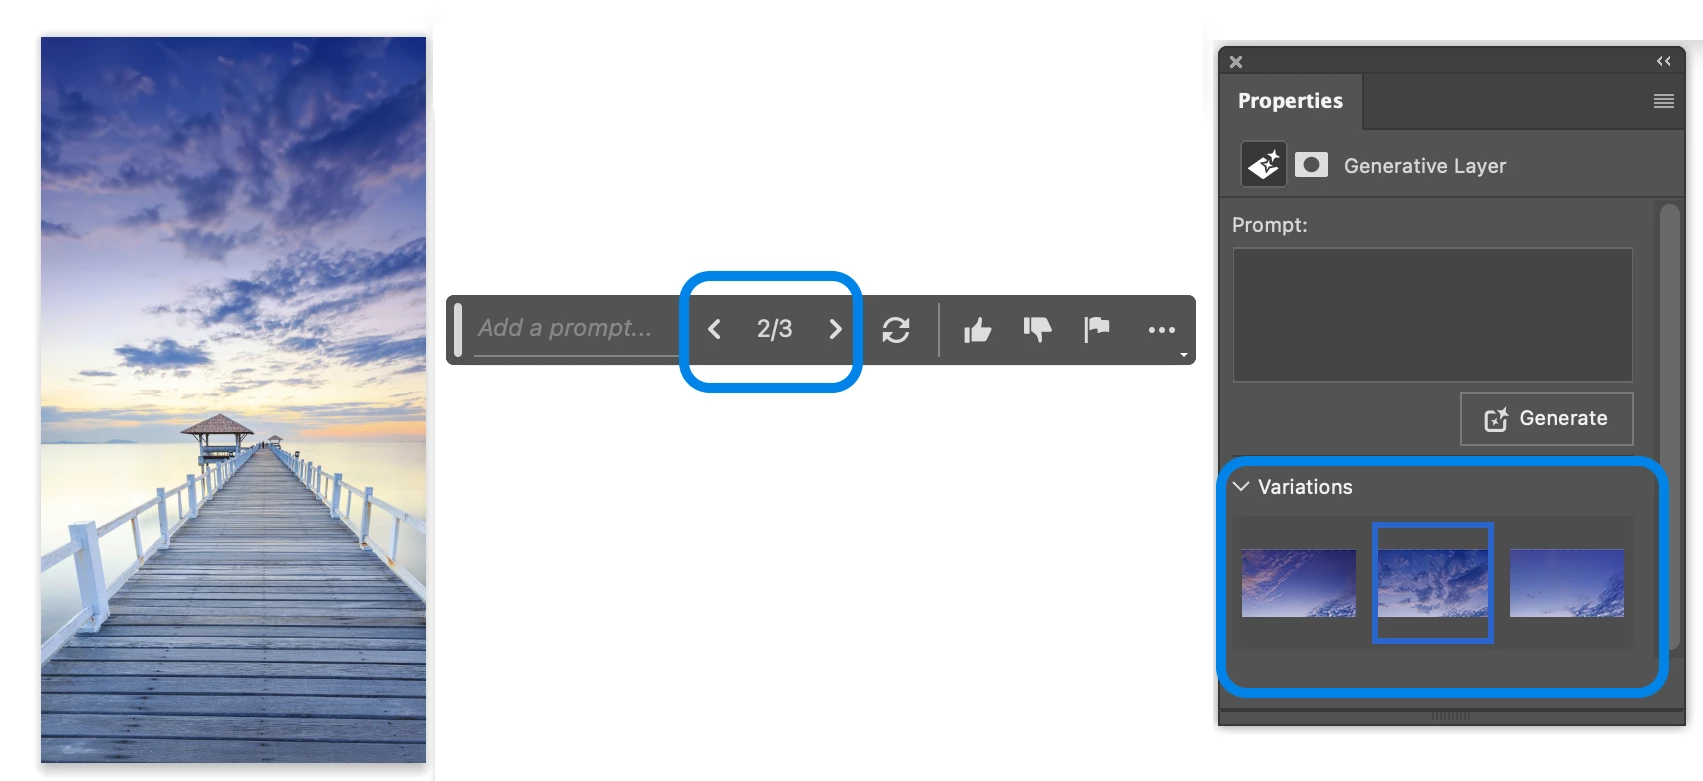This screenshot has height=781, width=1703.
Task: Open the Properties panel menu
Action: pyautogui.click(x=1664, y=101)
